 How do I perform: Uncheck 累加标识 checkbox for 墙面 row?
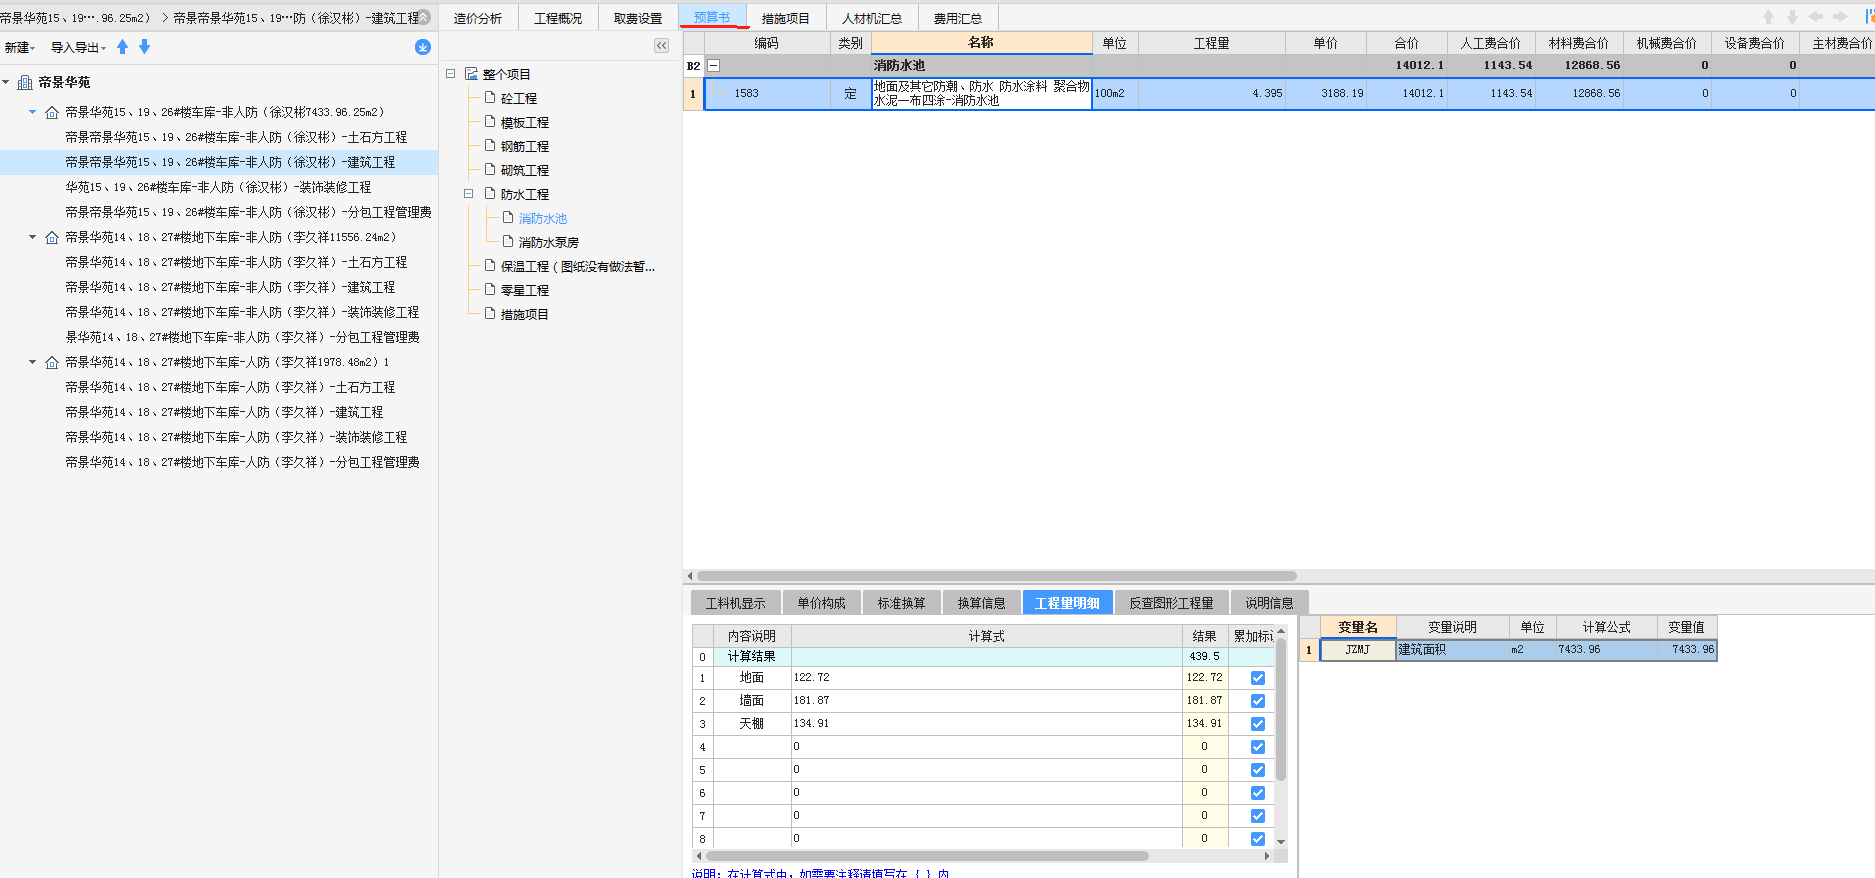click(1258, 701)
